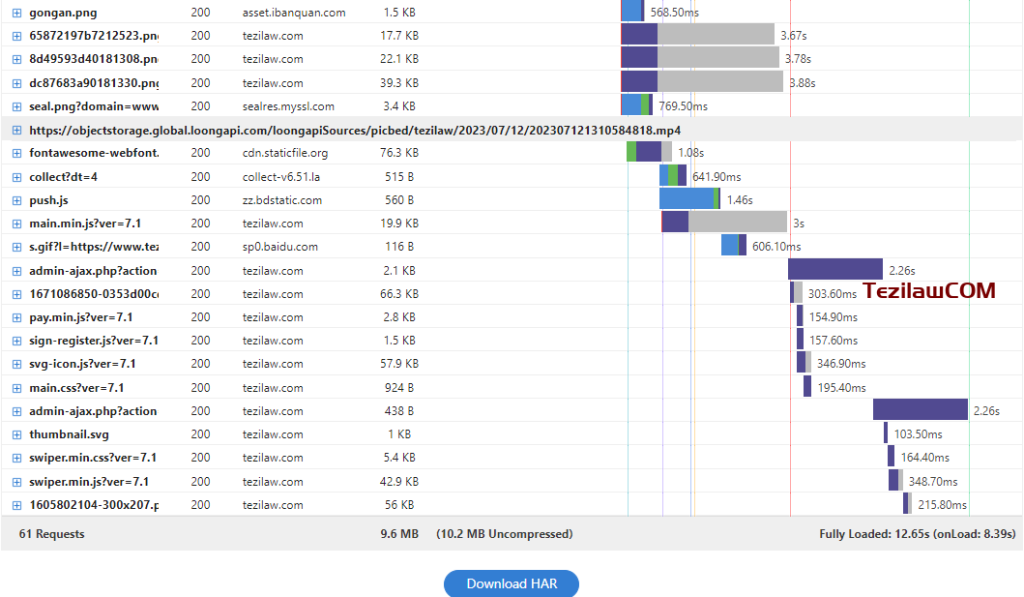This screenshot has width=1024, height=597.
Task: Click the 61 Requests summary text
Action: tap(52, 534)
